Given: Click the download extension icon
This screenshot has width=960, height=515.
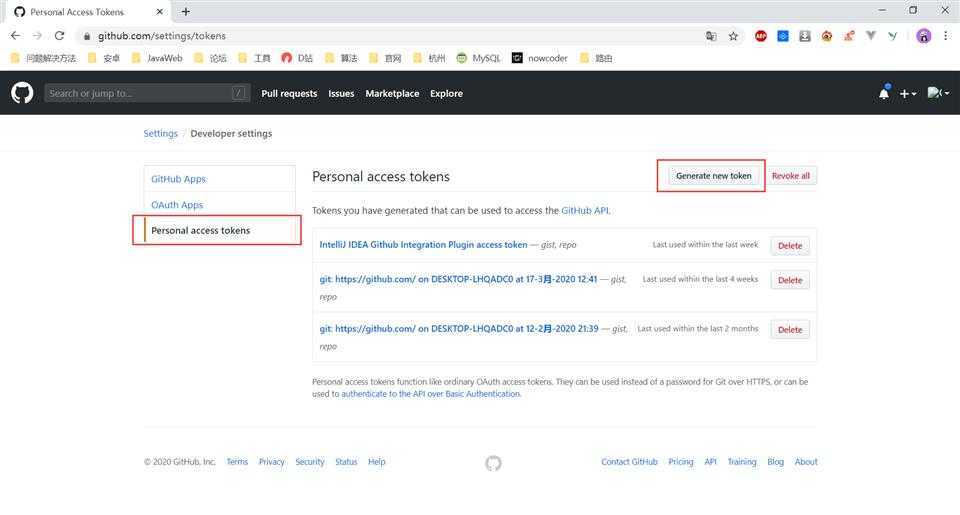Looking at the screenshot, I should click(x=804, y=36).
